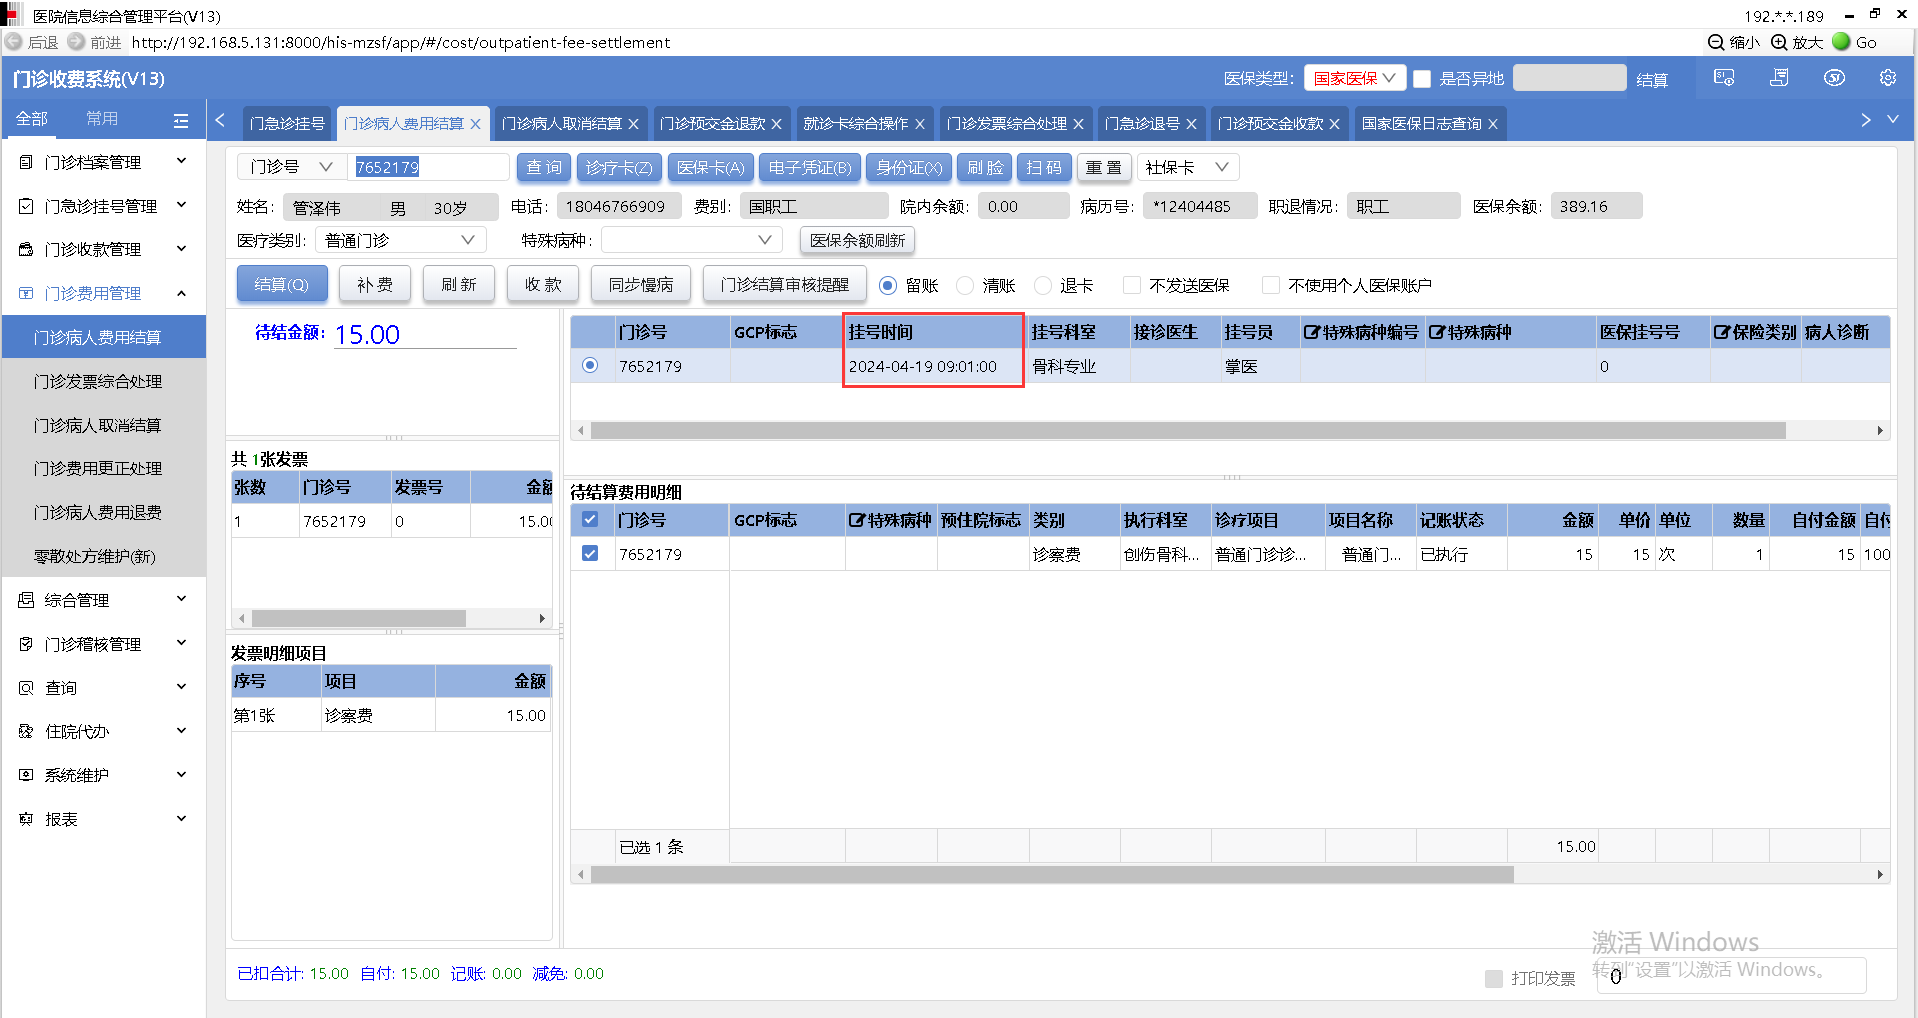
Task: Toggle the 打印发票 checkbox
Action: (x=1494, y=979)
